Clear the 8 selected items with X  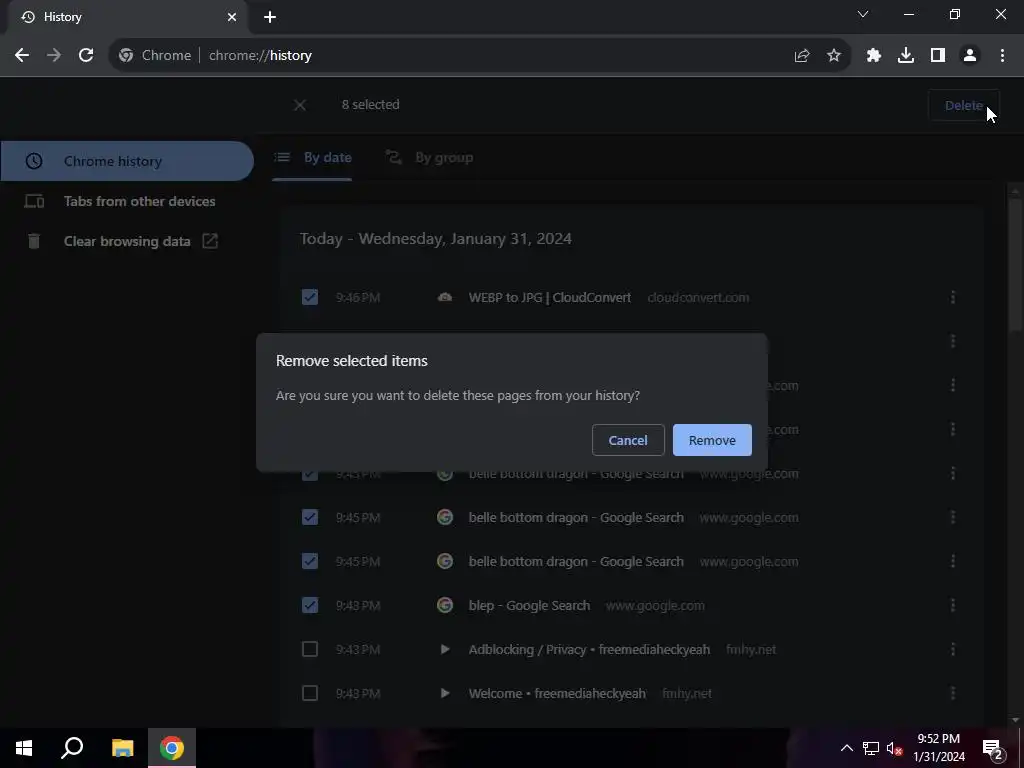coord(300,105)
